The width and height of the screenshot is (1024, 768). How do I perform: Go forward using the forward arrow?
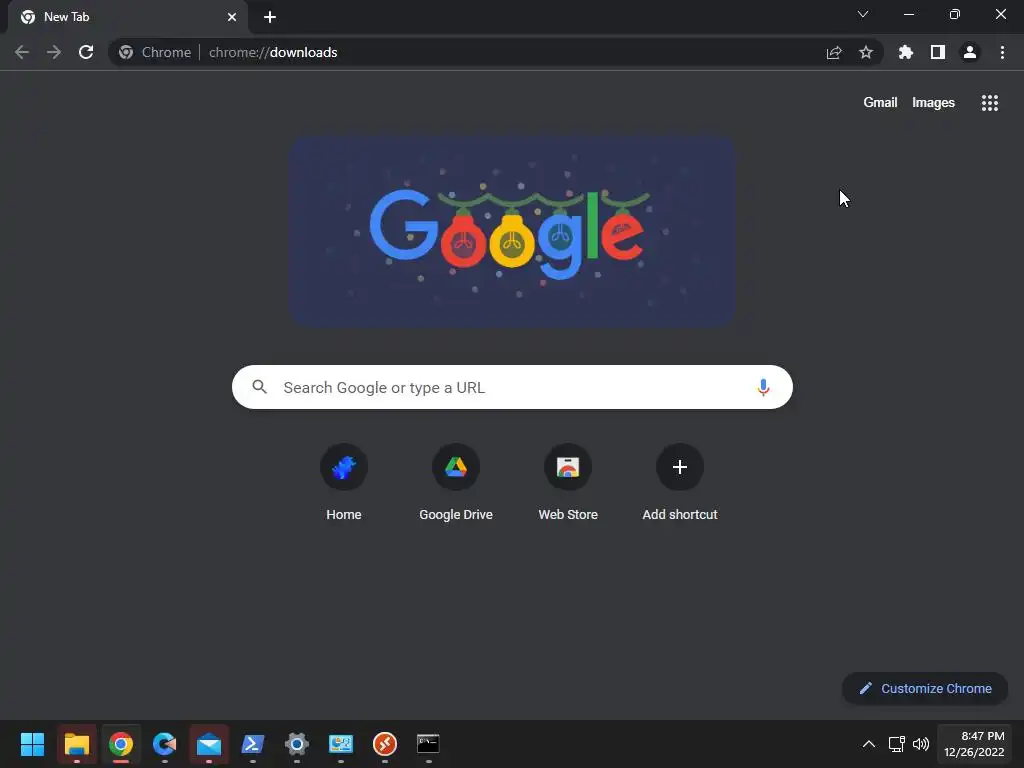[54, 52]
